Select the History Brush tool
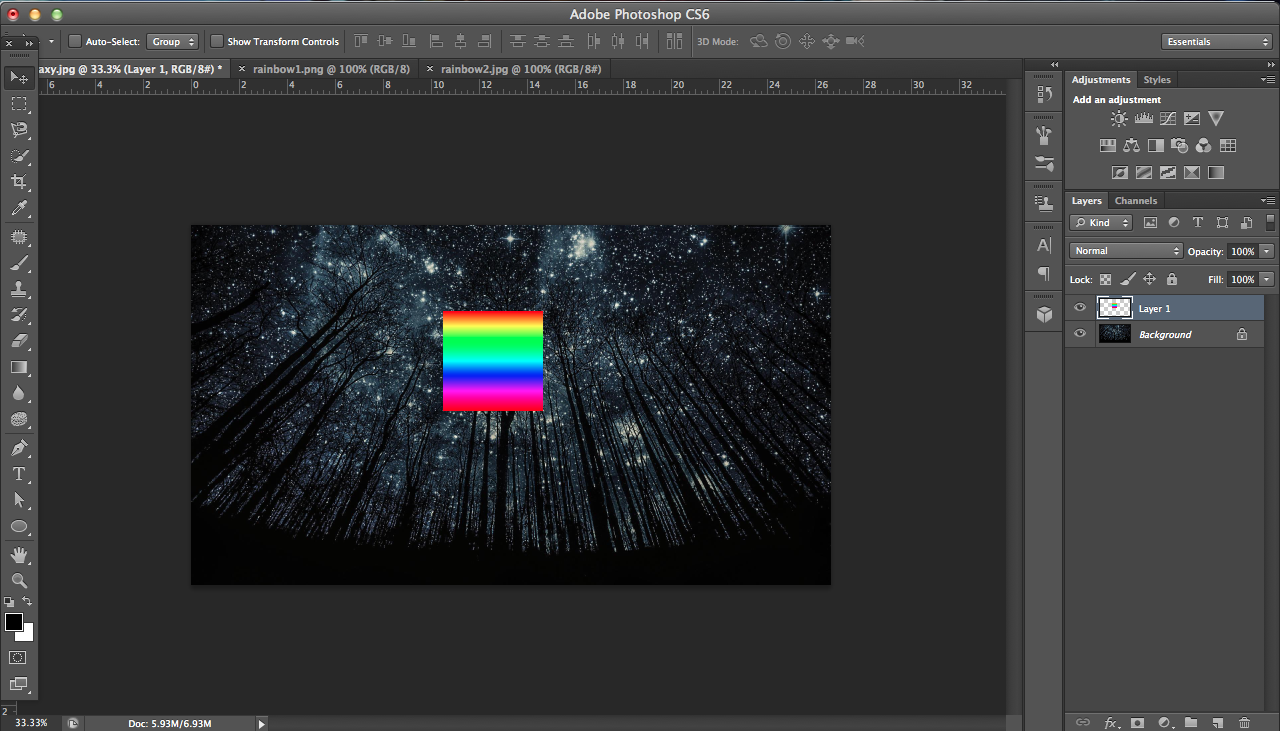 (19, 315)
